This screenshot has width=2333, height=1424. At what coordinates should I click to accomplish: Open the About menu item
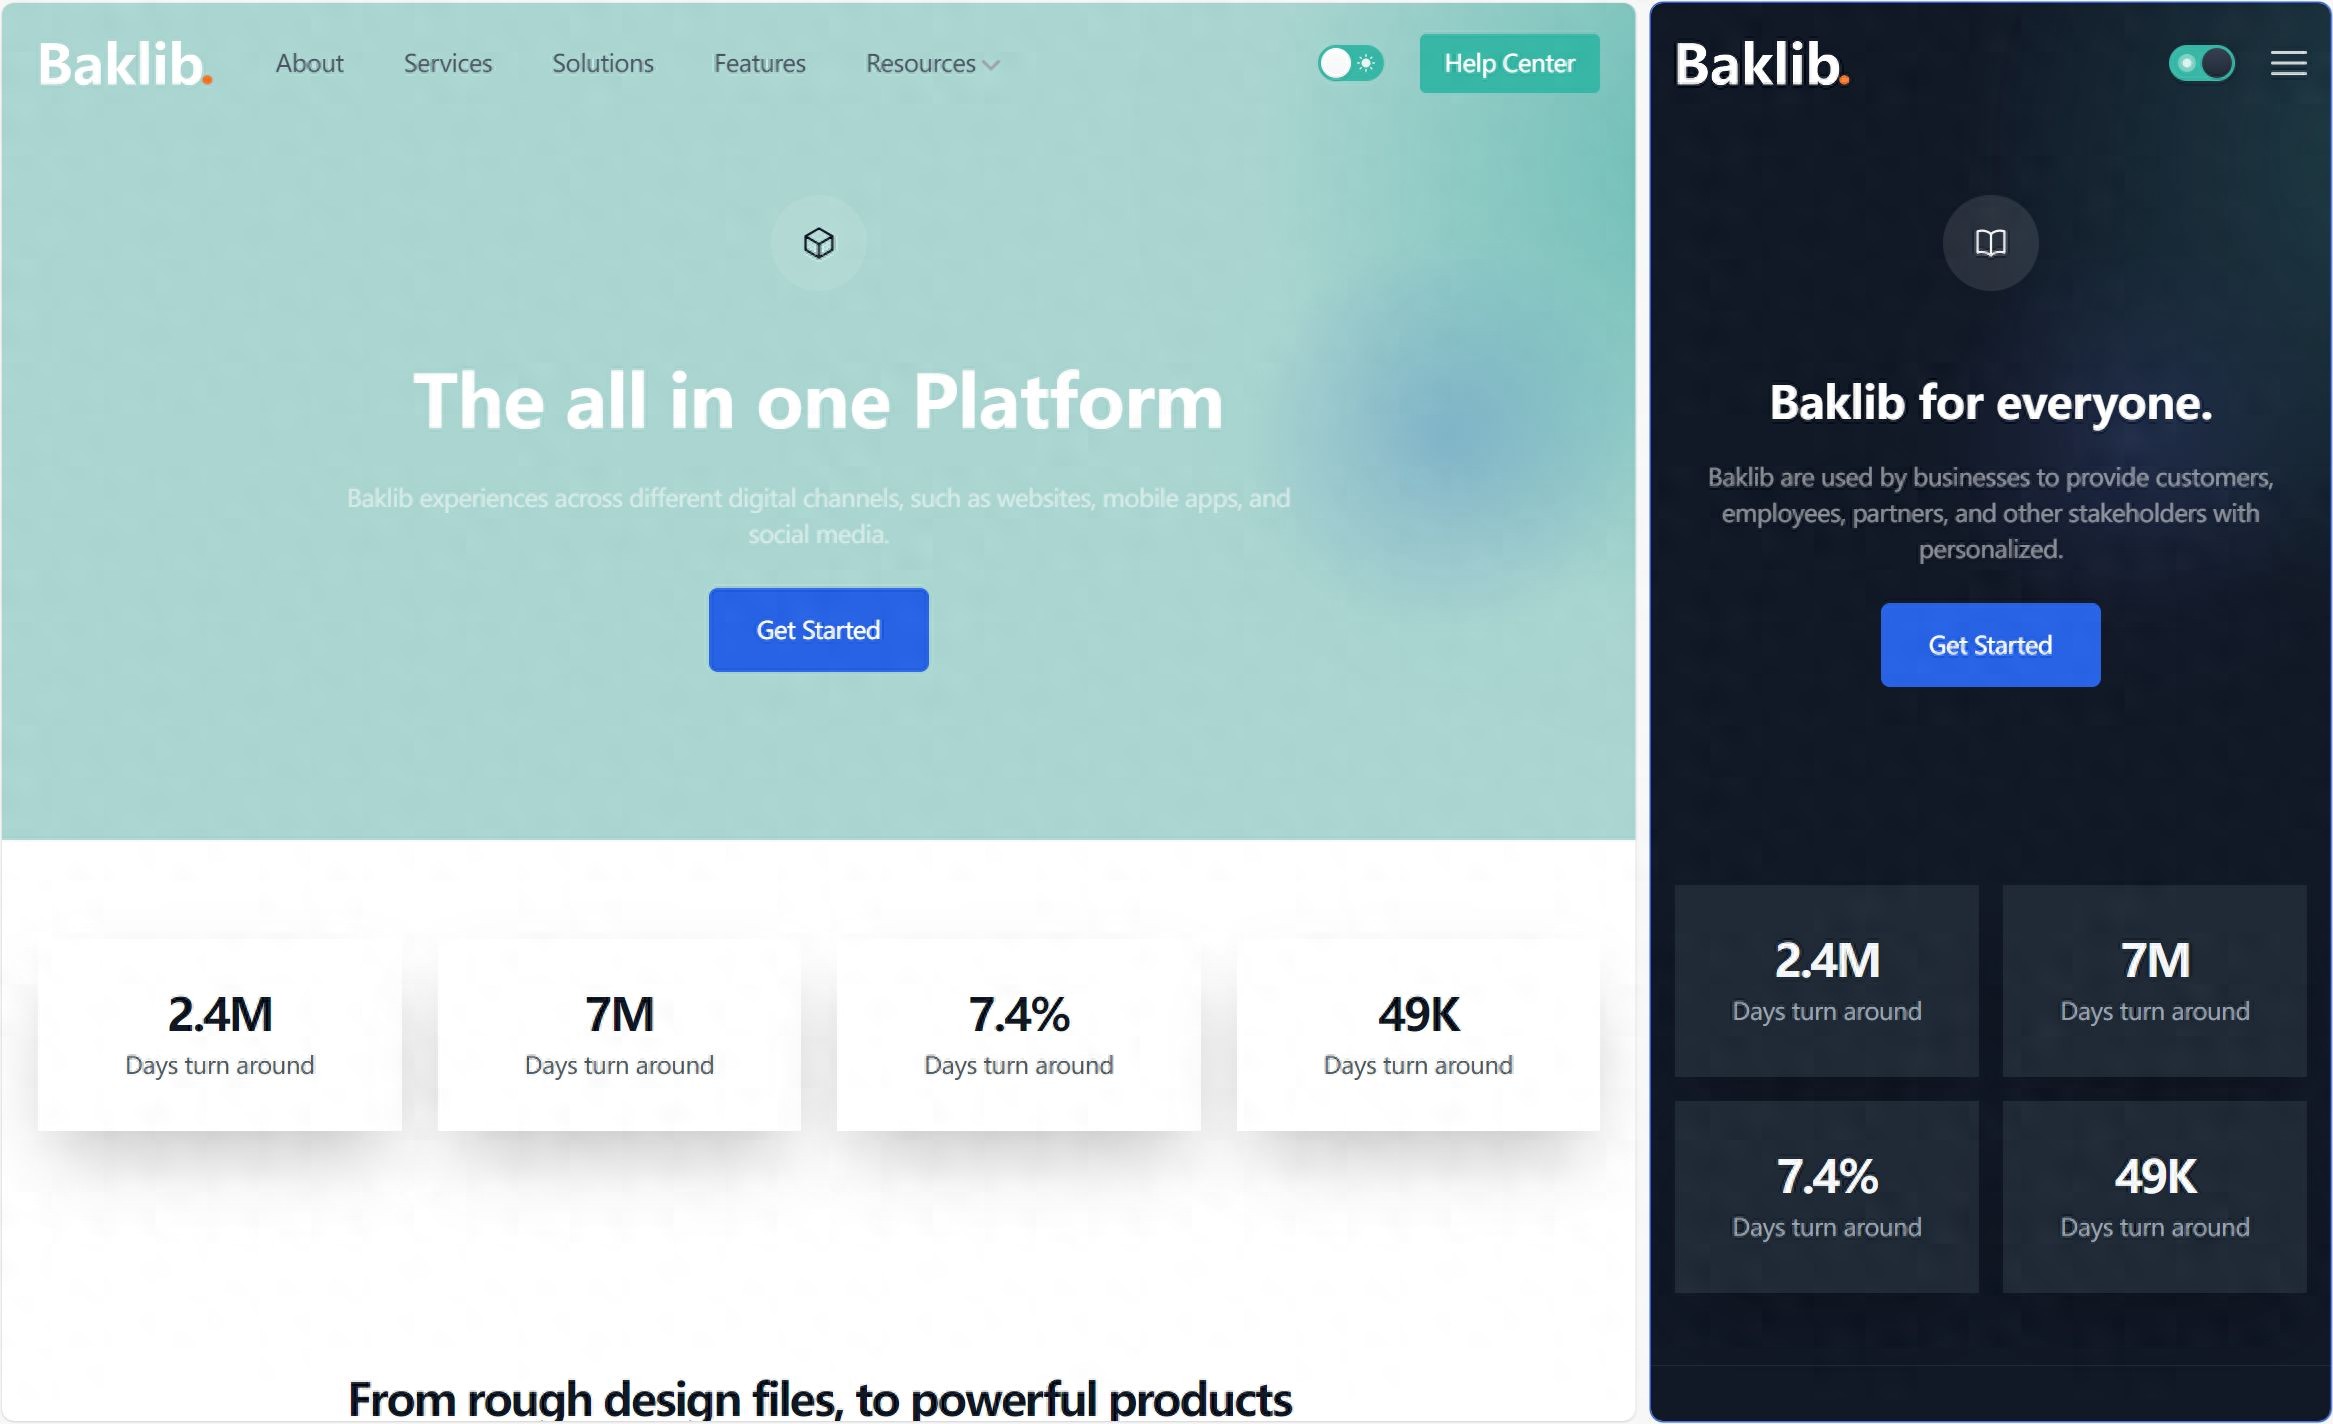309,63
